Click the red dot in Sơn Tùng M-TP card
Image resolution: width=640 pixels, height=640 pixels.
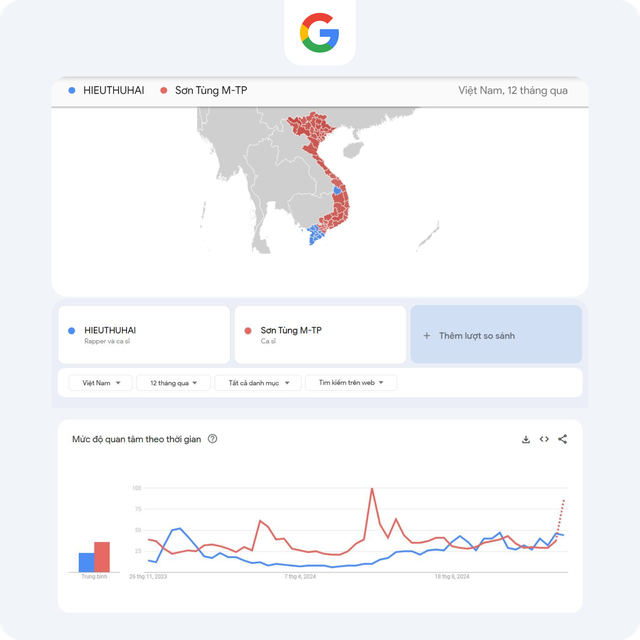[248, 331]
